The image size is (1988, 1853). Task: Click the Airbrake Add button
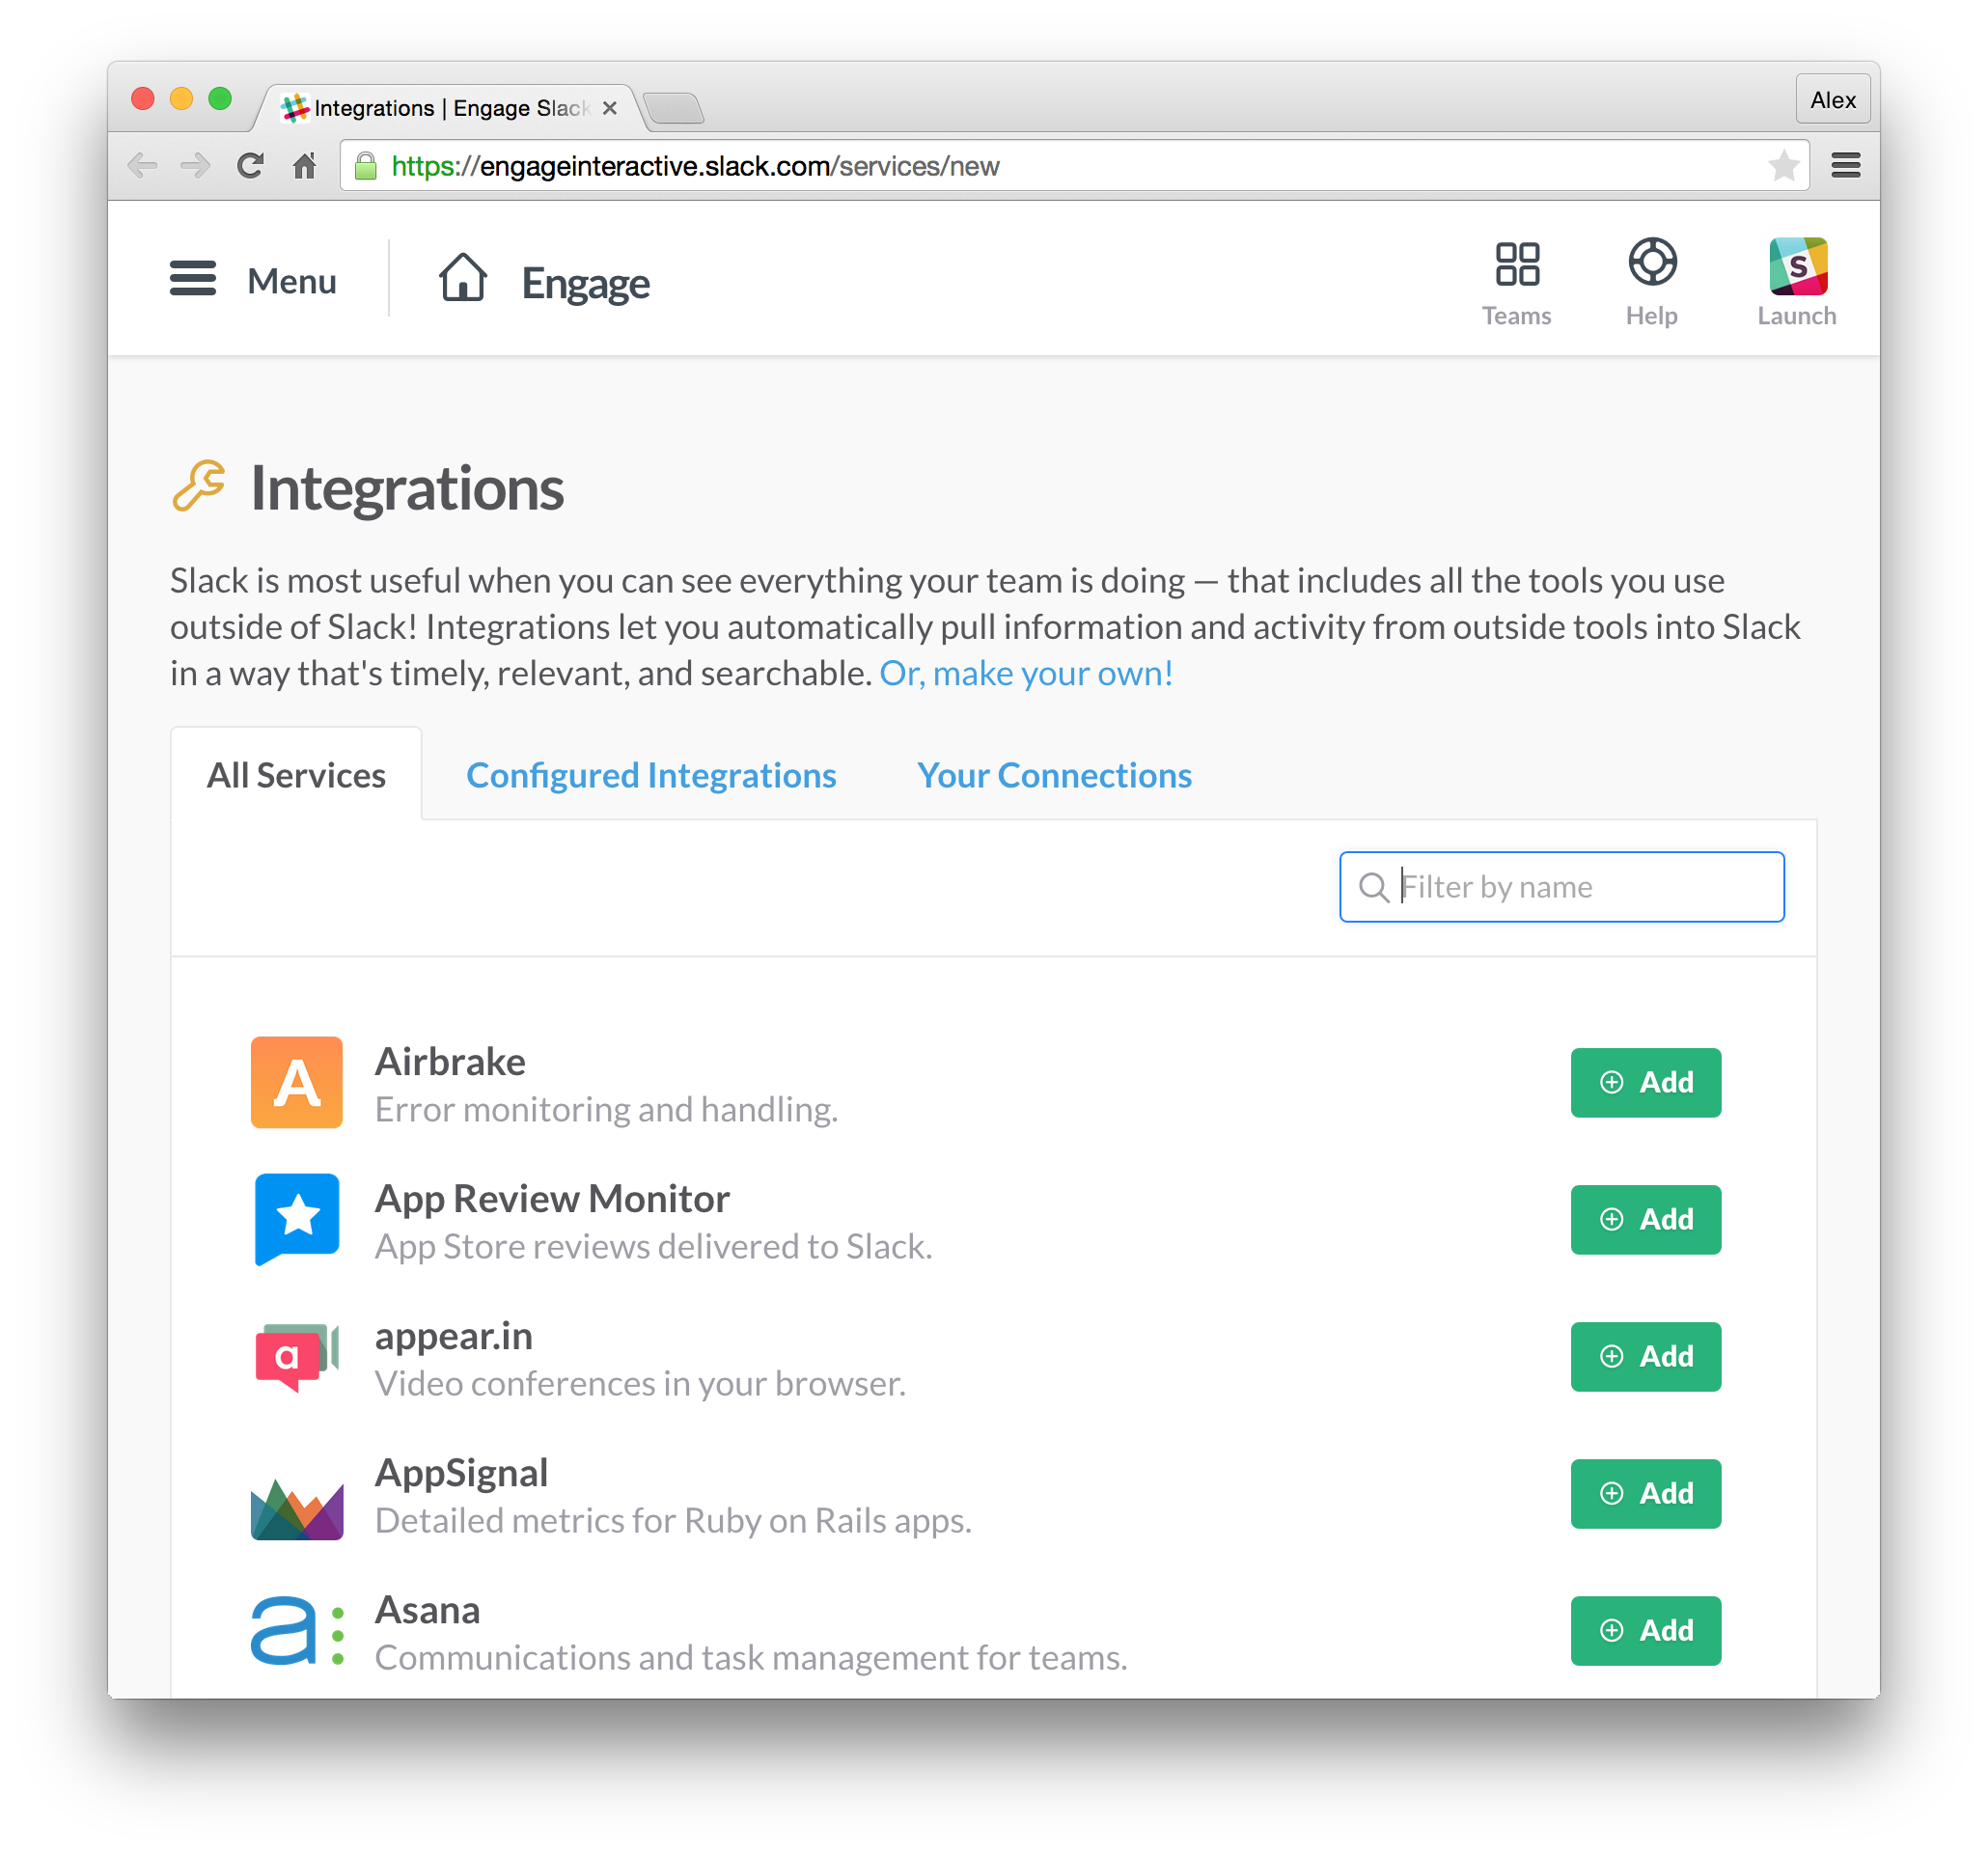tap(1643, 1080)
